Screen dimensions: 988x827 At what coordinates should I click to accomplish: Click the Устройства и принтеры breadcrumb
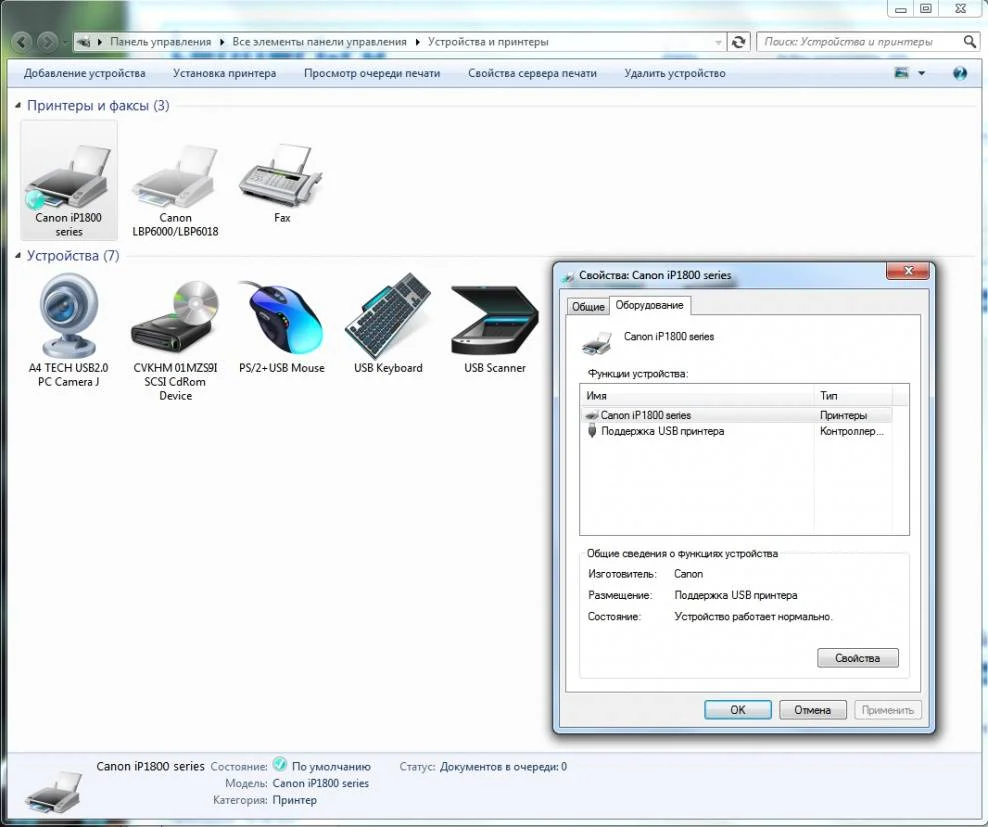tap(488, 42)
